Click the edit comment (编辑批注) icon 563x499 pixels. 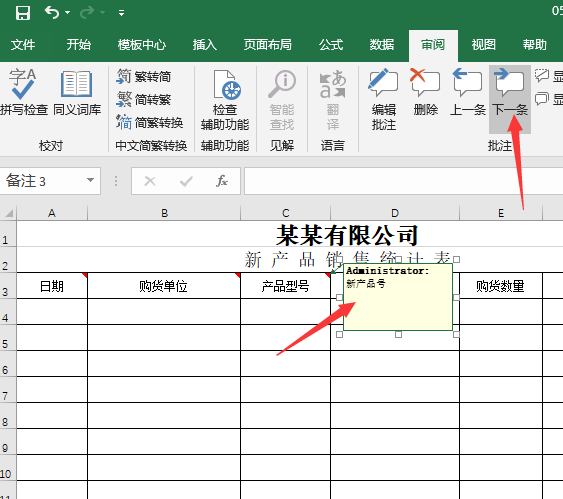384,99
